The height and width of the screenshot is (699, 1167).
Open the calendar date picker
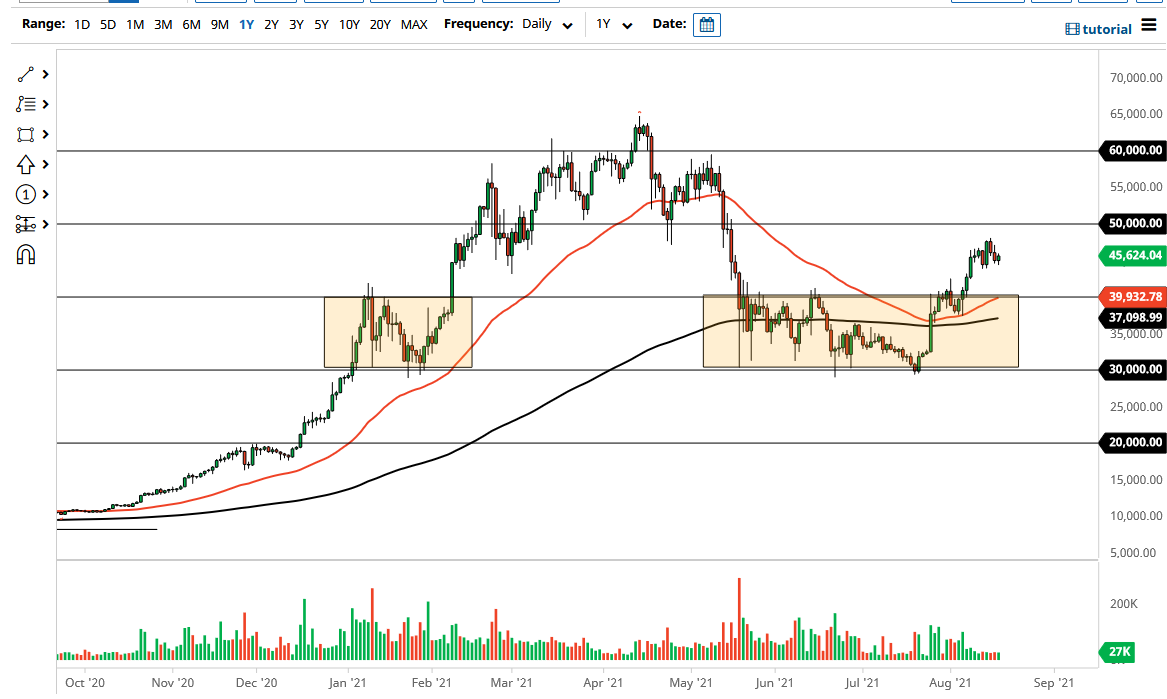tap(707, 25)
